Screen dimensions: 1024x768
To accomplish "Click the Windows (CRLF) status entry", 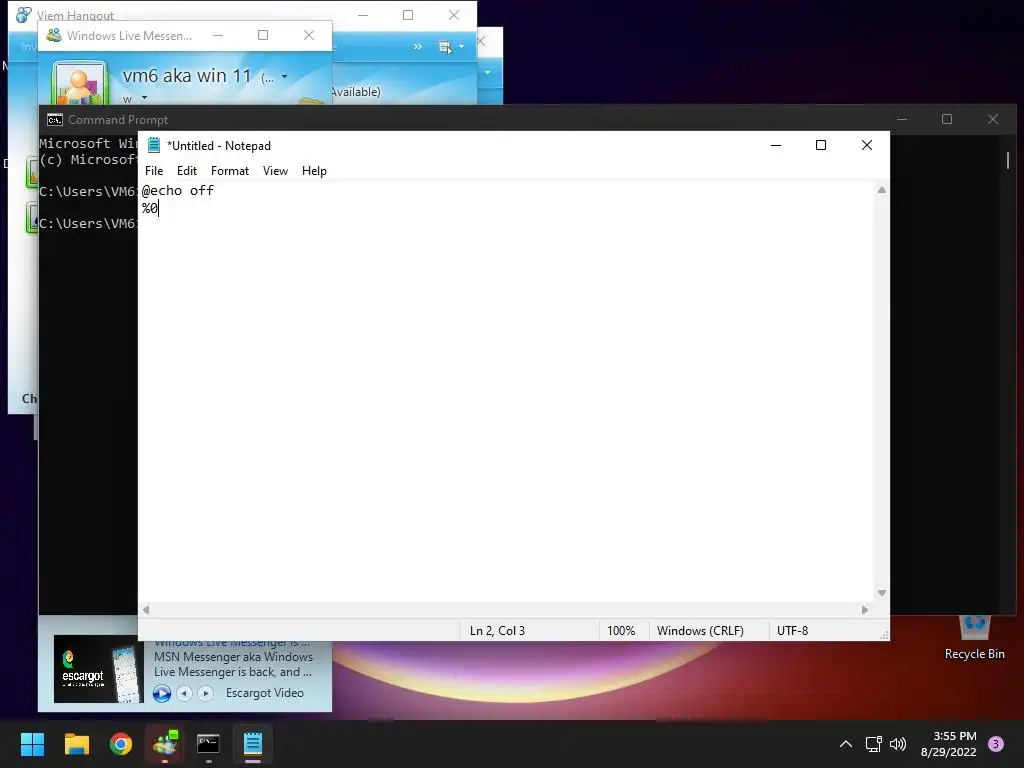I will coord(700,631).
